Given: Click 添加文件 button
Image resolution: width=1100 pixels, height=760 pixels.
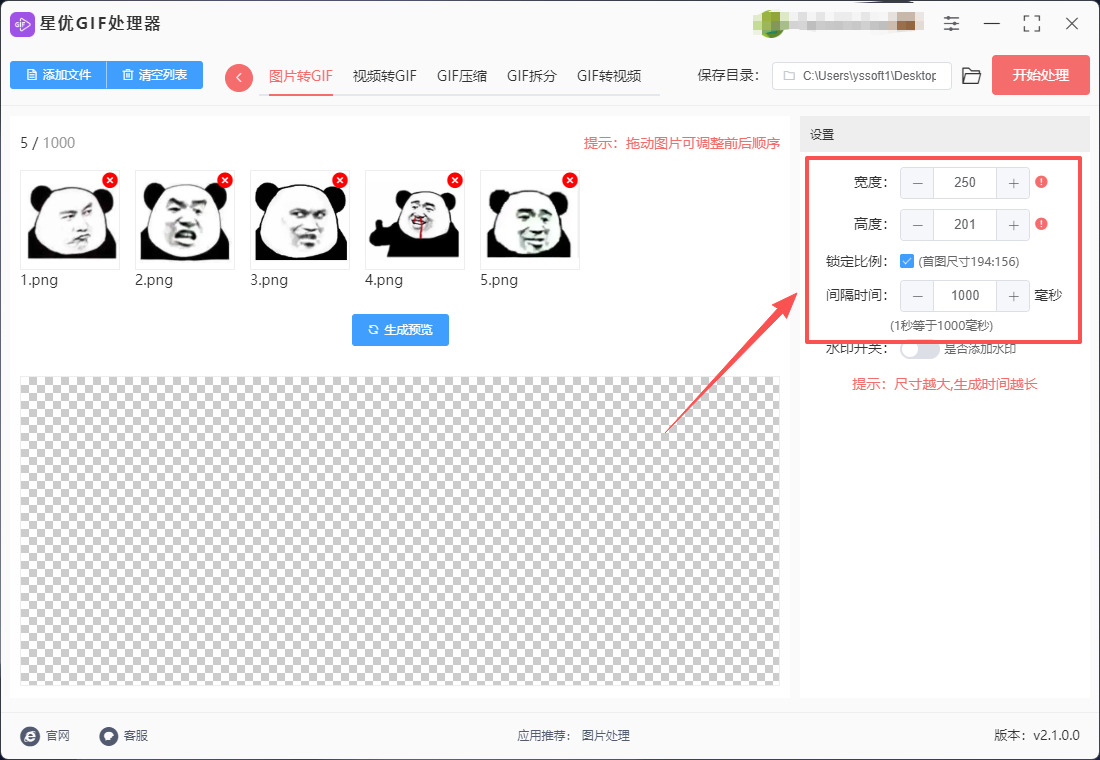Looking at the screenshot, I should click(x=58, y=75).
